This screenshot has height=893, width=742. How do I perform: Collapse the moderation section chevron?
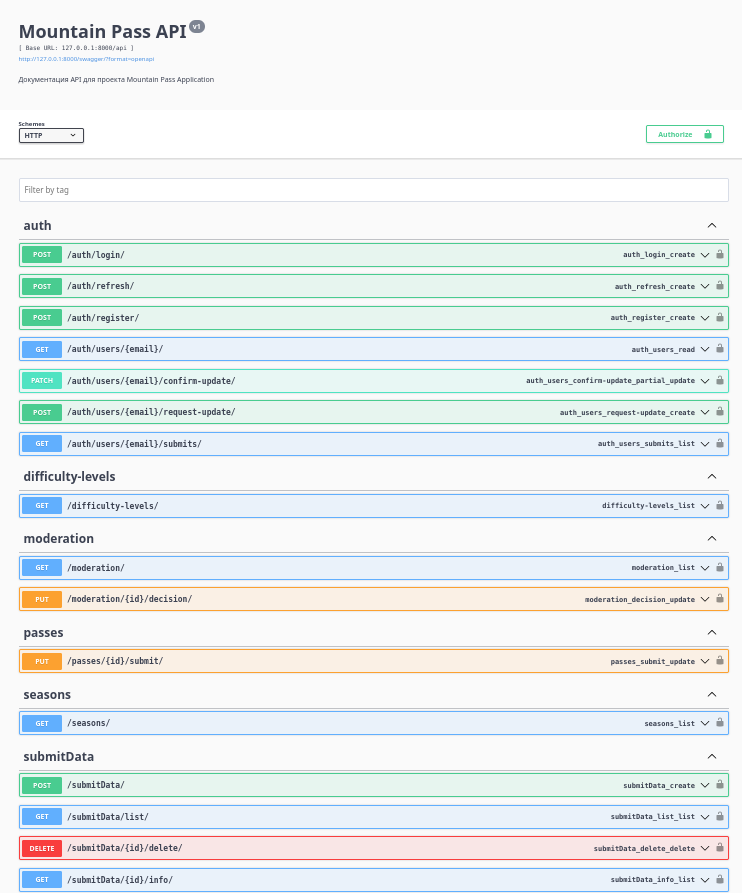[x=712, y=538]
